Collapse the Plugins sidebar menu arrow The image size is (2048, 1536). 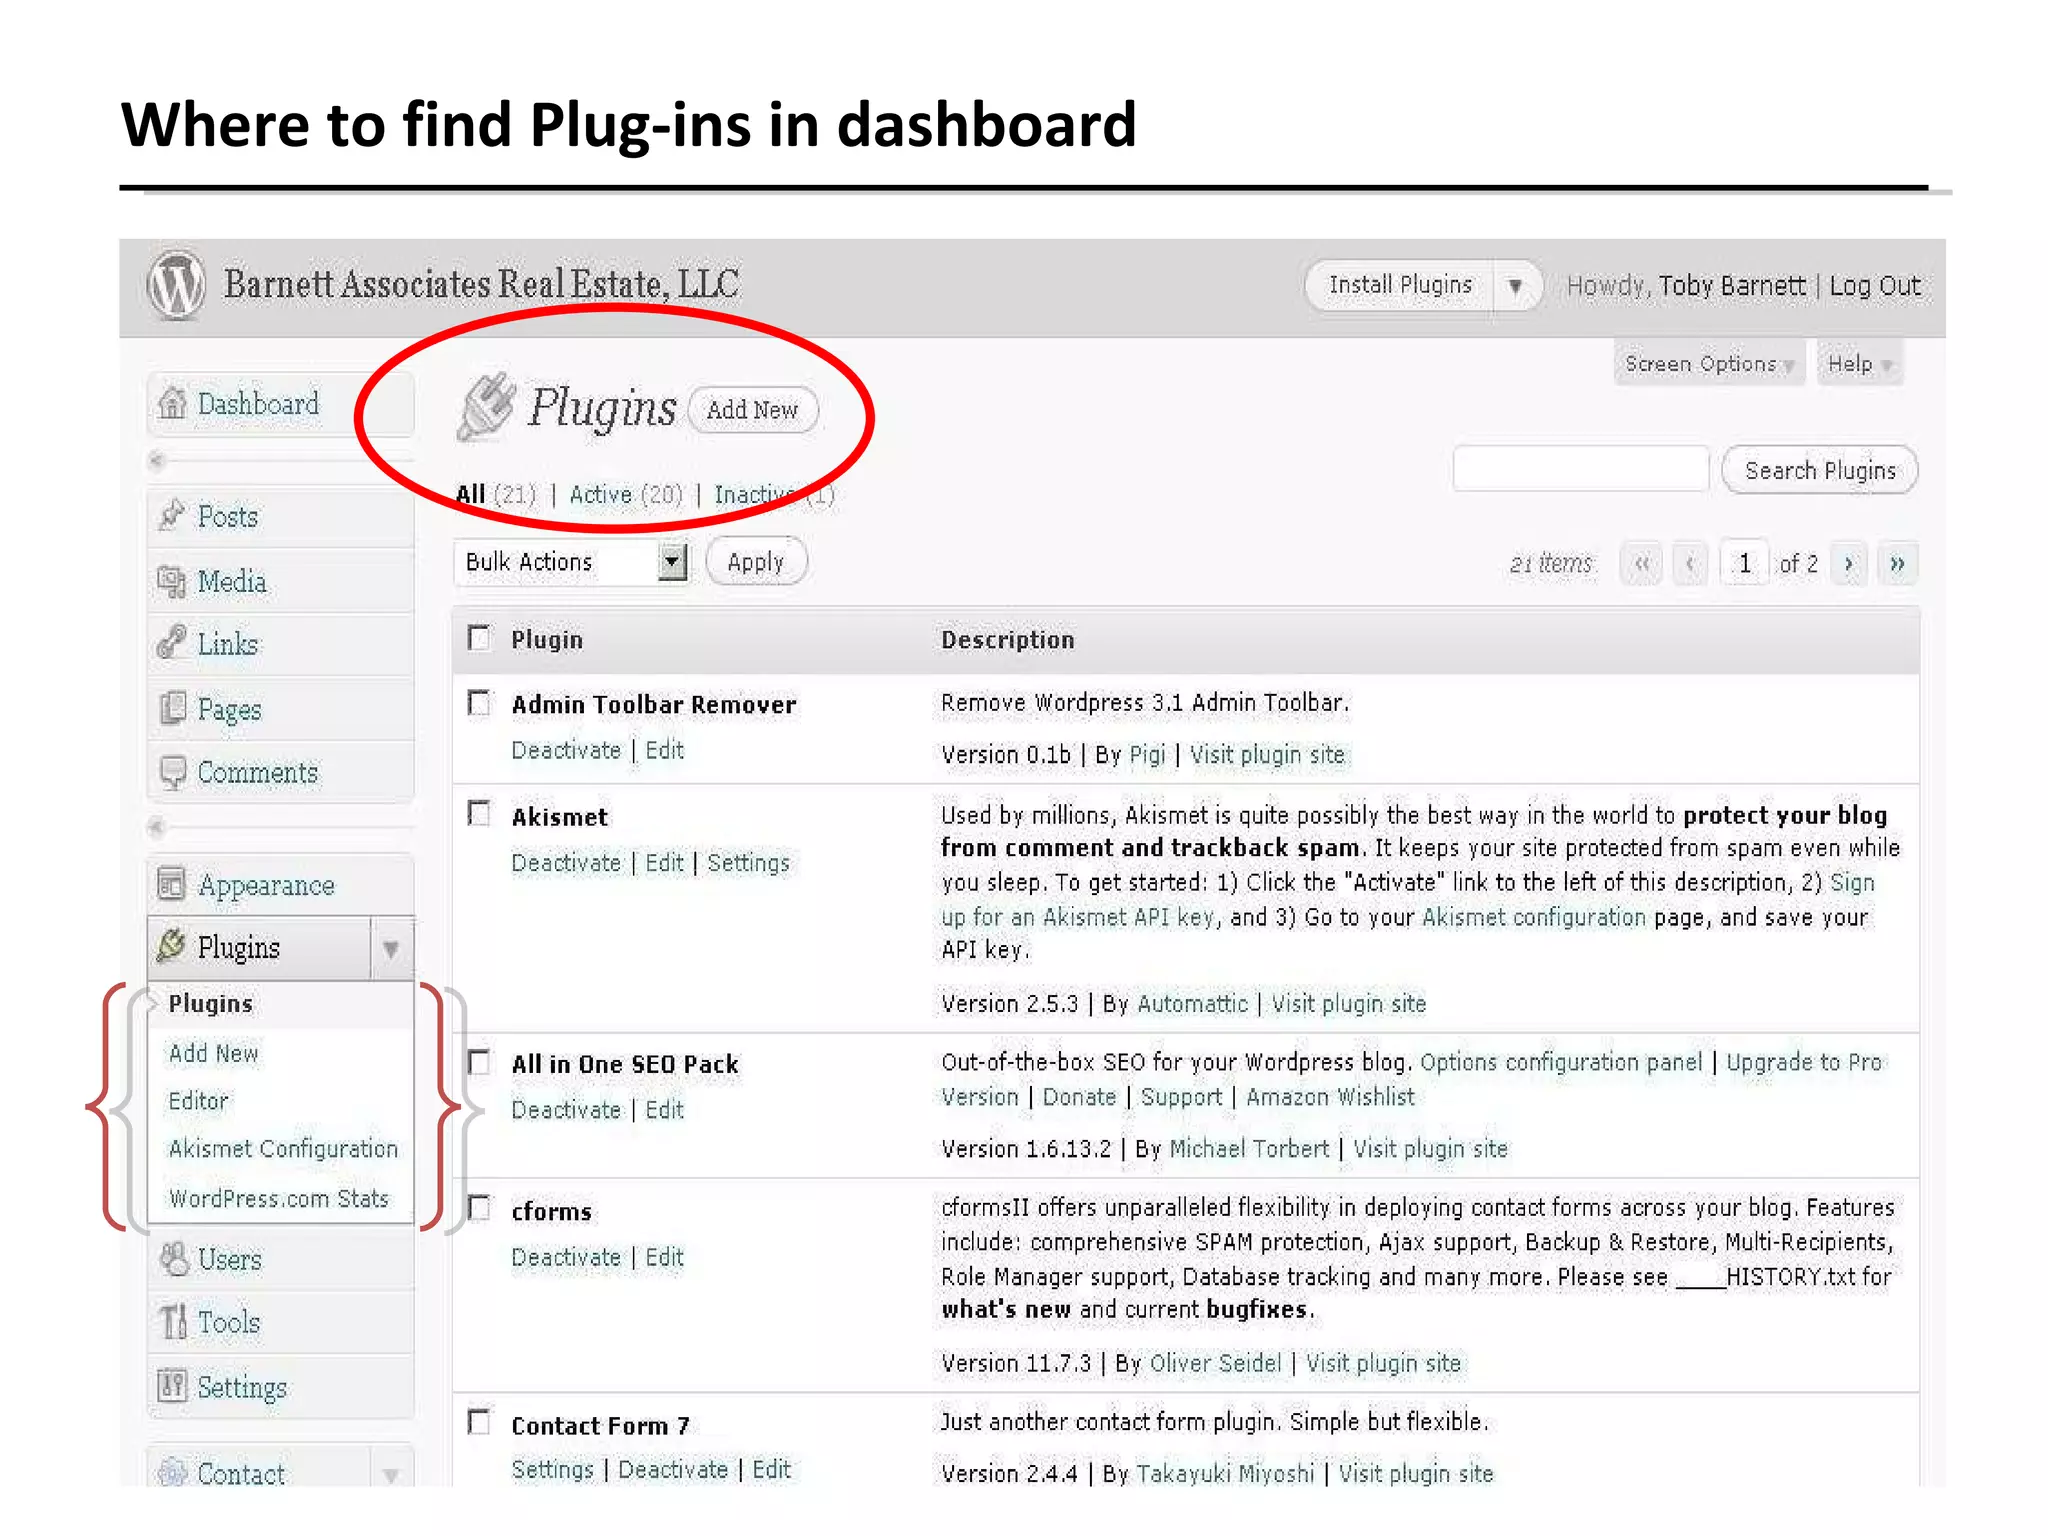(391, 948)
